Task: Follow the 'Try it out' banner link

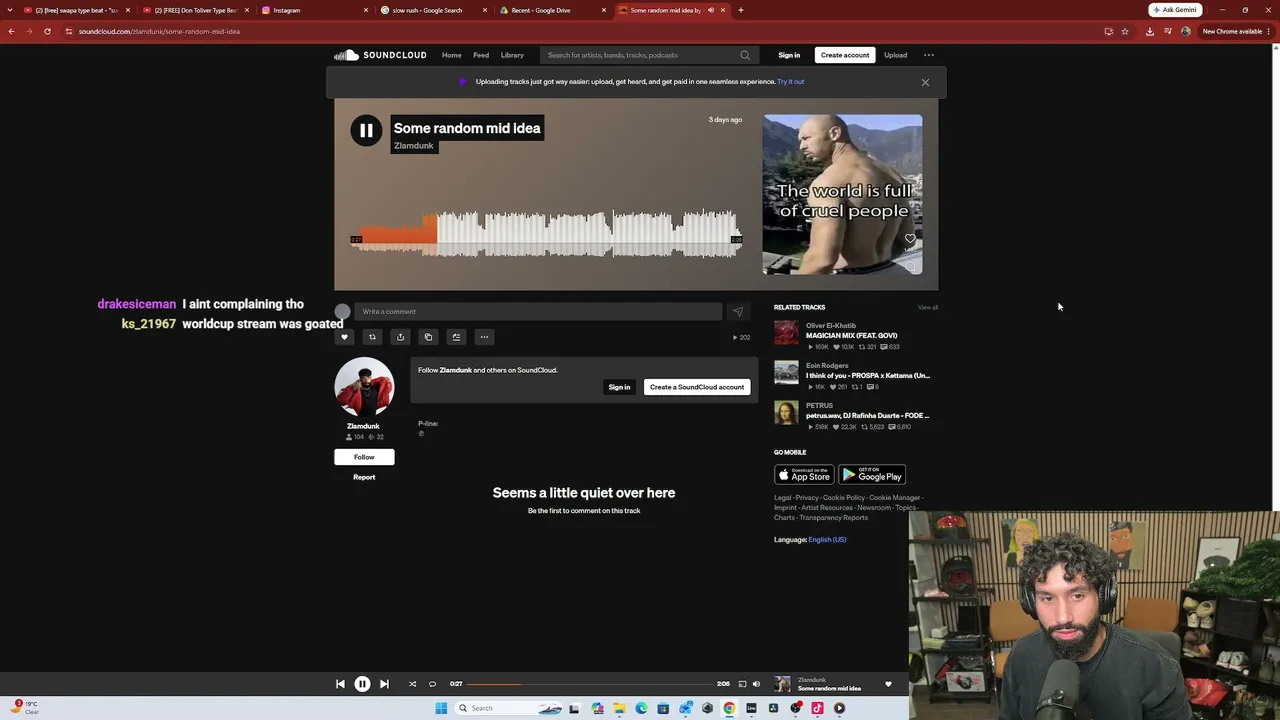Action: [x=791, y=82]
